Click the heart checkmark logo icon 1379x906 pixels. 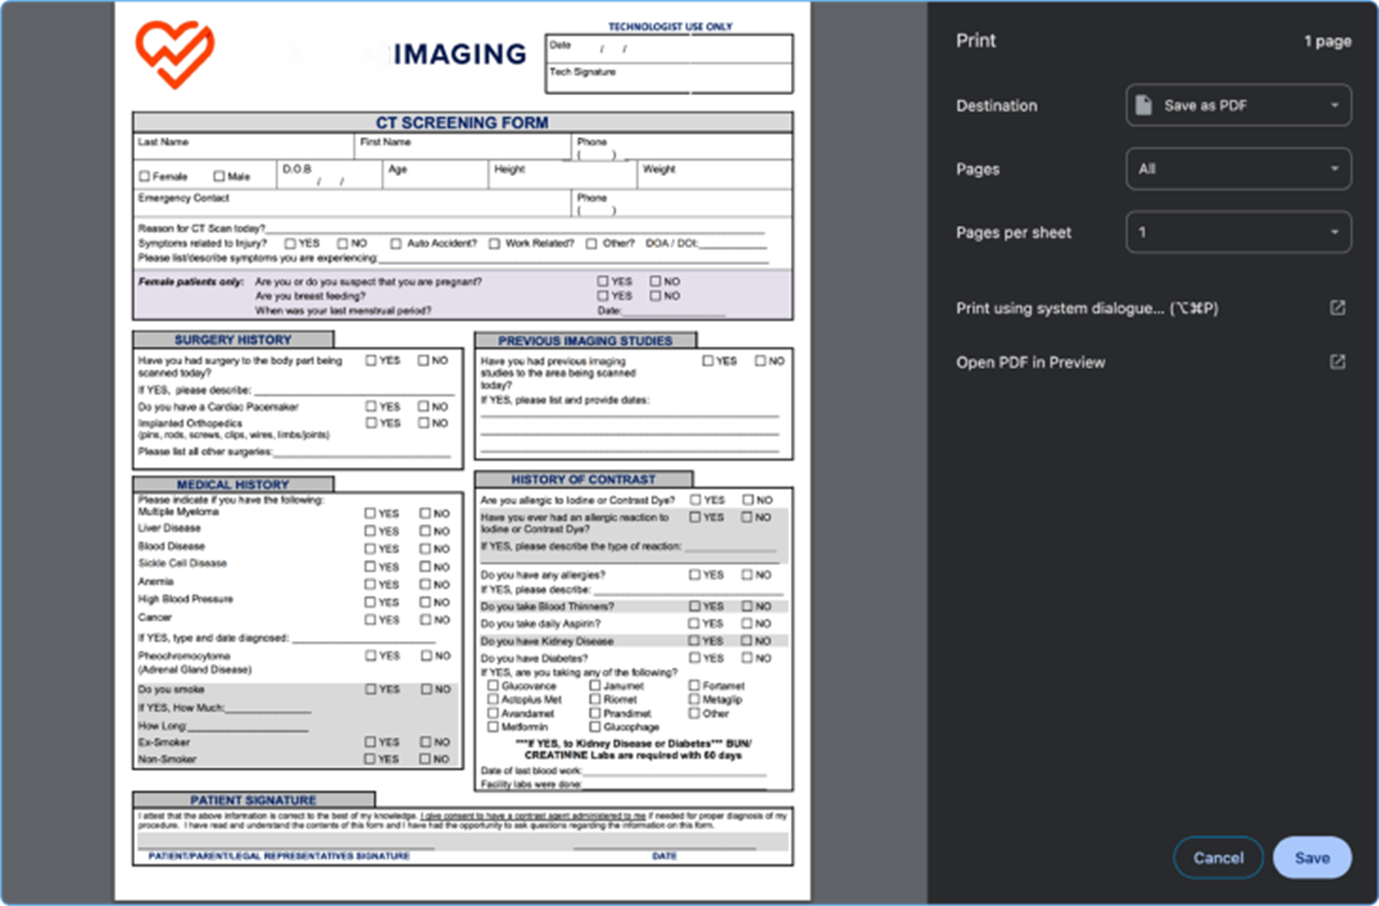click(175, 53)
